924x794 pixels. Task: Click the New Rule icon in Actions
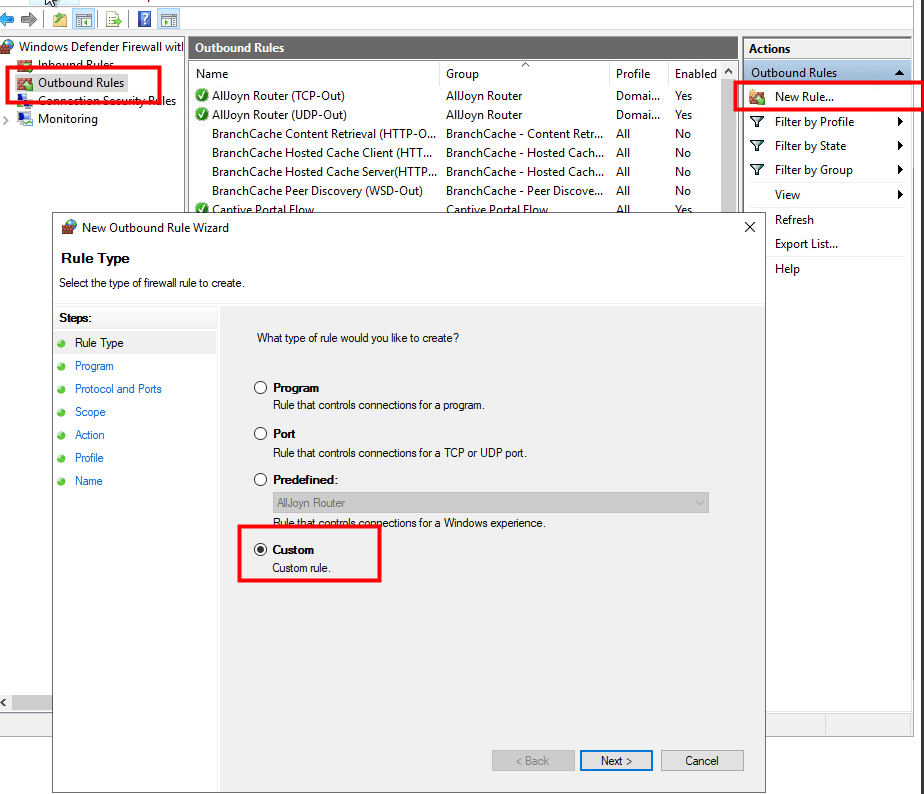[758, 97]
